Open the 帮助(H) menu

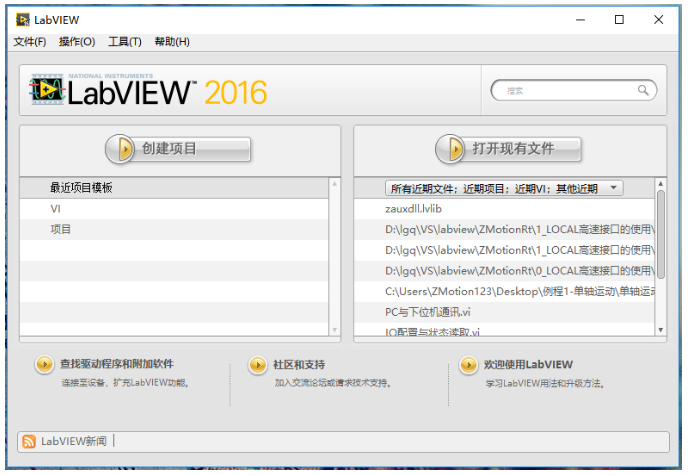172,42
